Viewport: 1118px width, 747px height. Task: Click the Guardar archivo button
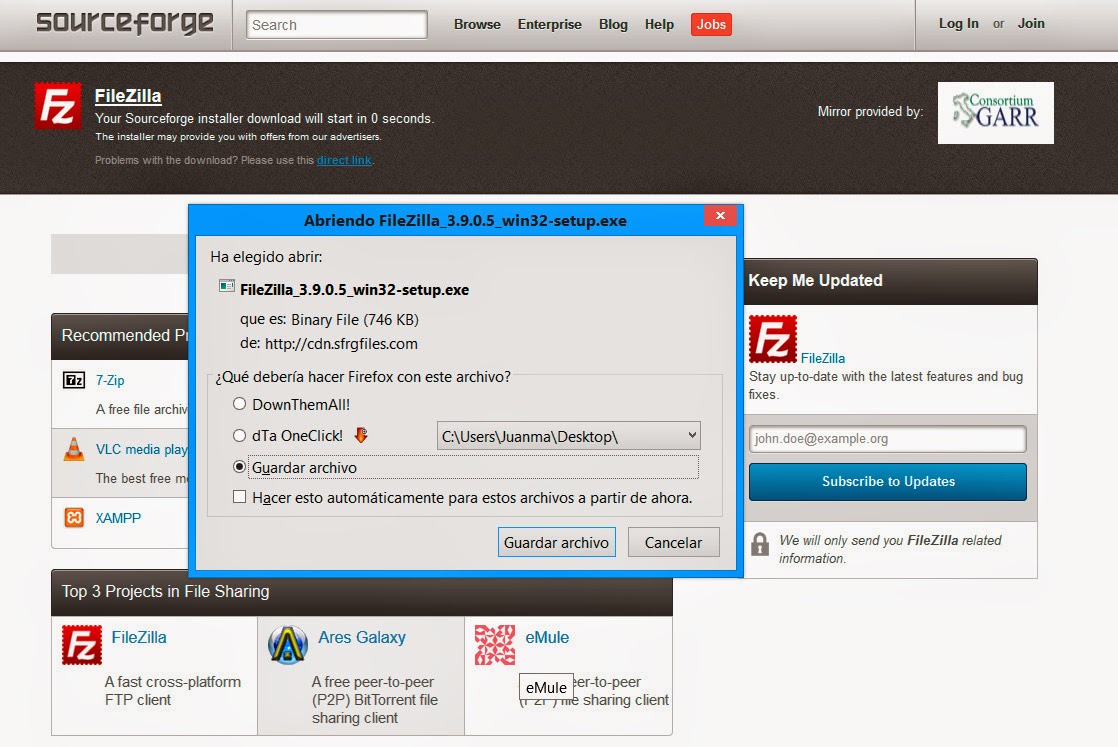[556, 542]
